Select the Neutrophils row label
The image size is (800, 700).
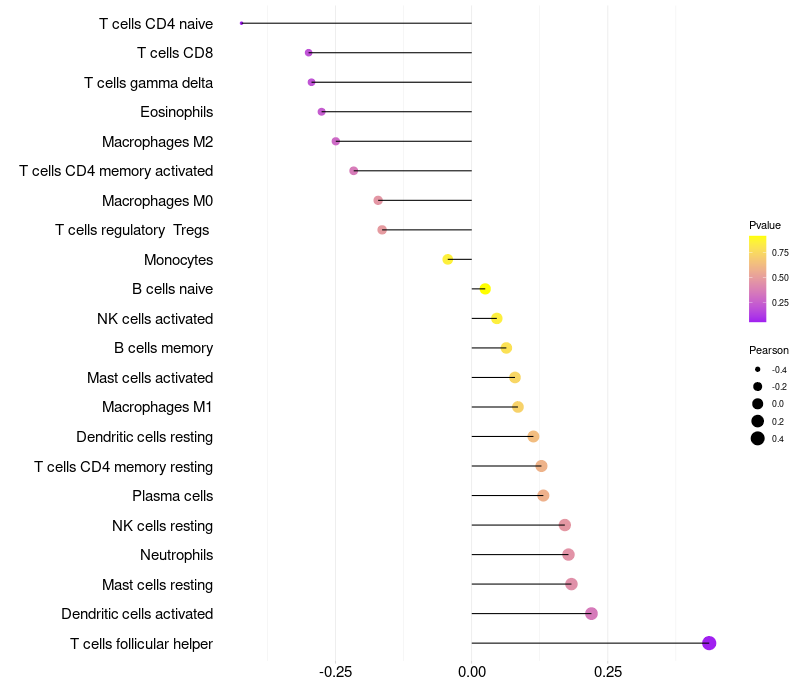(177, 555)
